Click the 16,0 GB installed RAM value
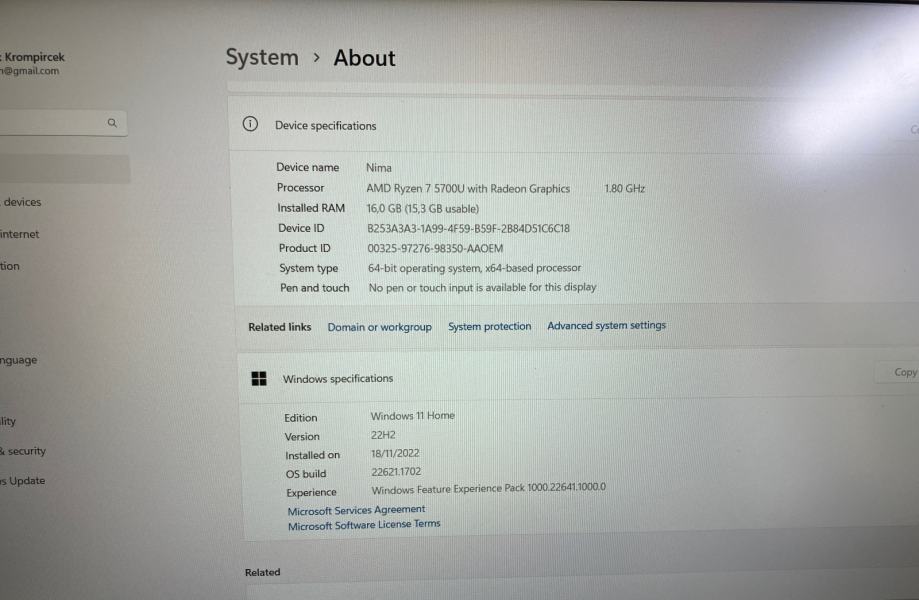Screen dimensions: 919x600 tap(423, 209)
